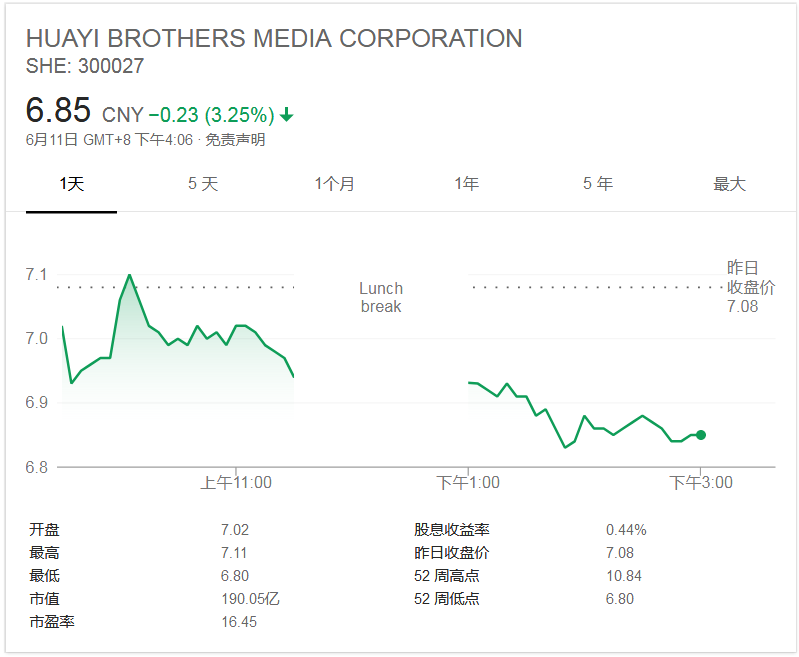799x657 pixels.
Task: Click the 6.85 current stock price
Action: (59, 111)
